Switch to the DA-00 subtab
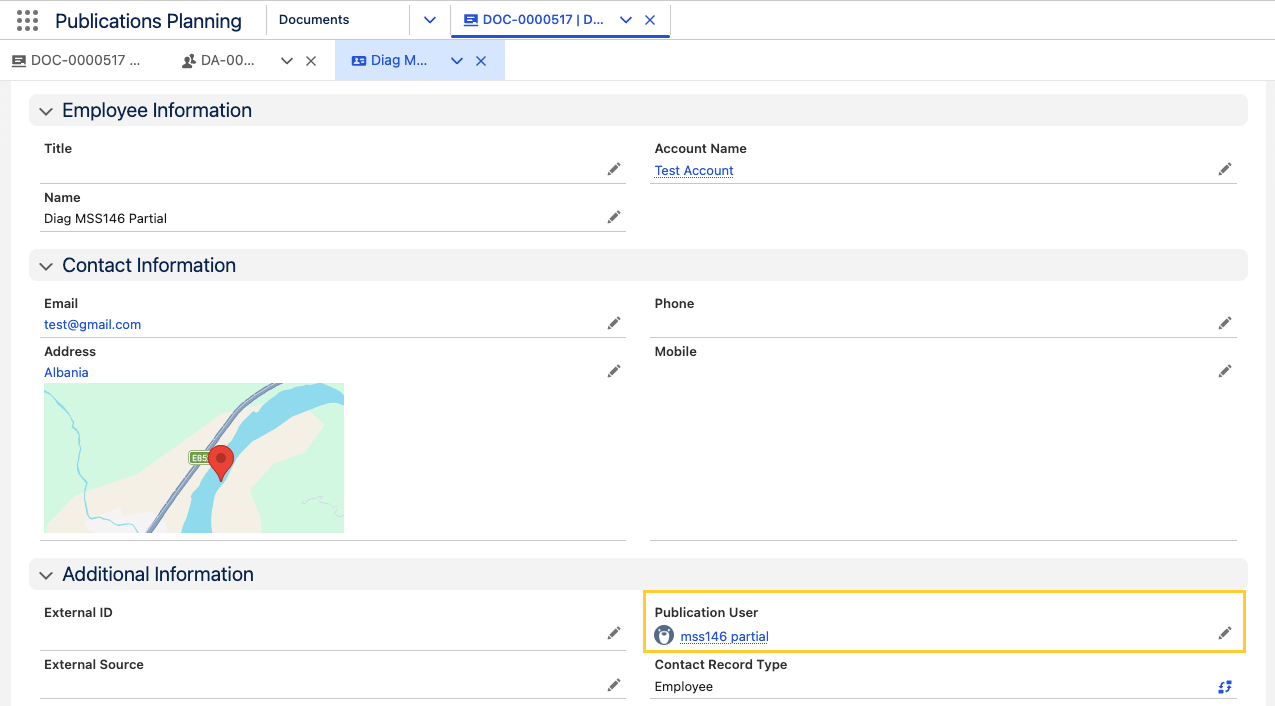 pos(219,61)
